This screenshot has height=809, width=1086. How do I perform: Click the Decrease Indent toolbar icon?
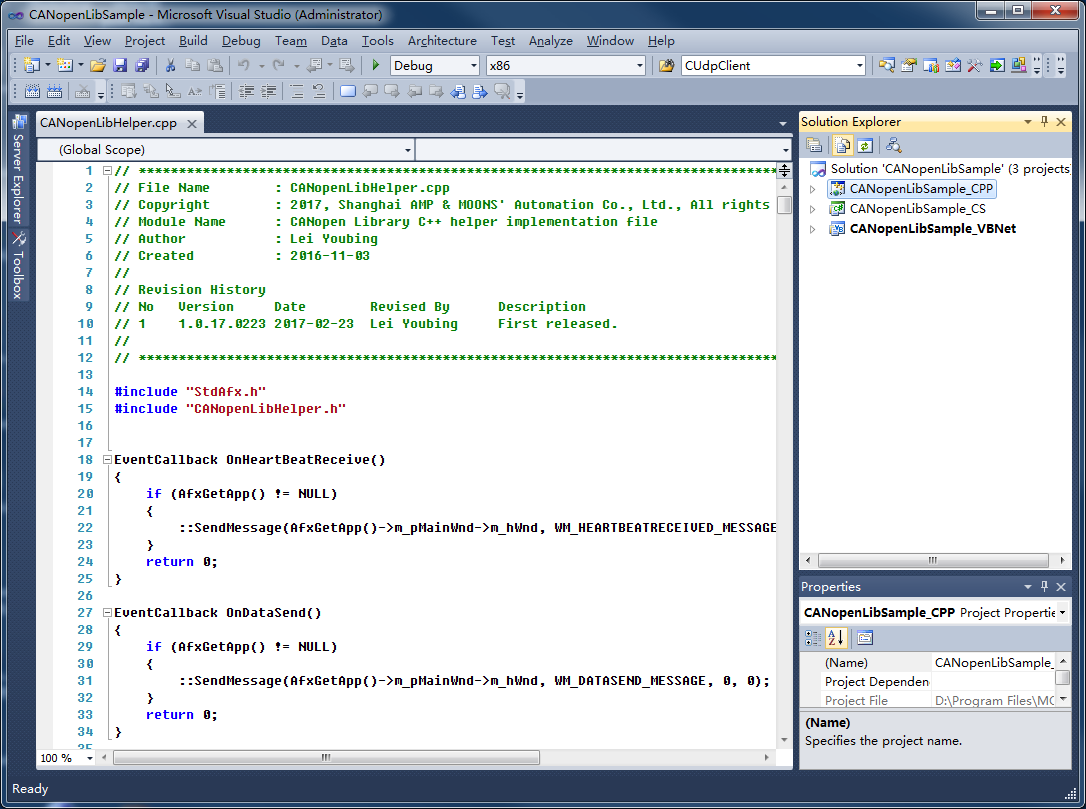tap(246, 91)
